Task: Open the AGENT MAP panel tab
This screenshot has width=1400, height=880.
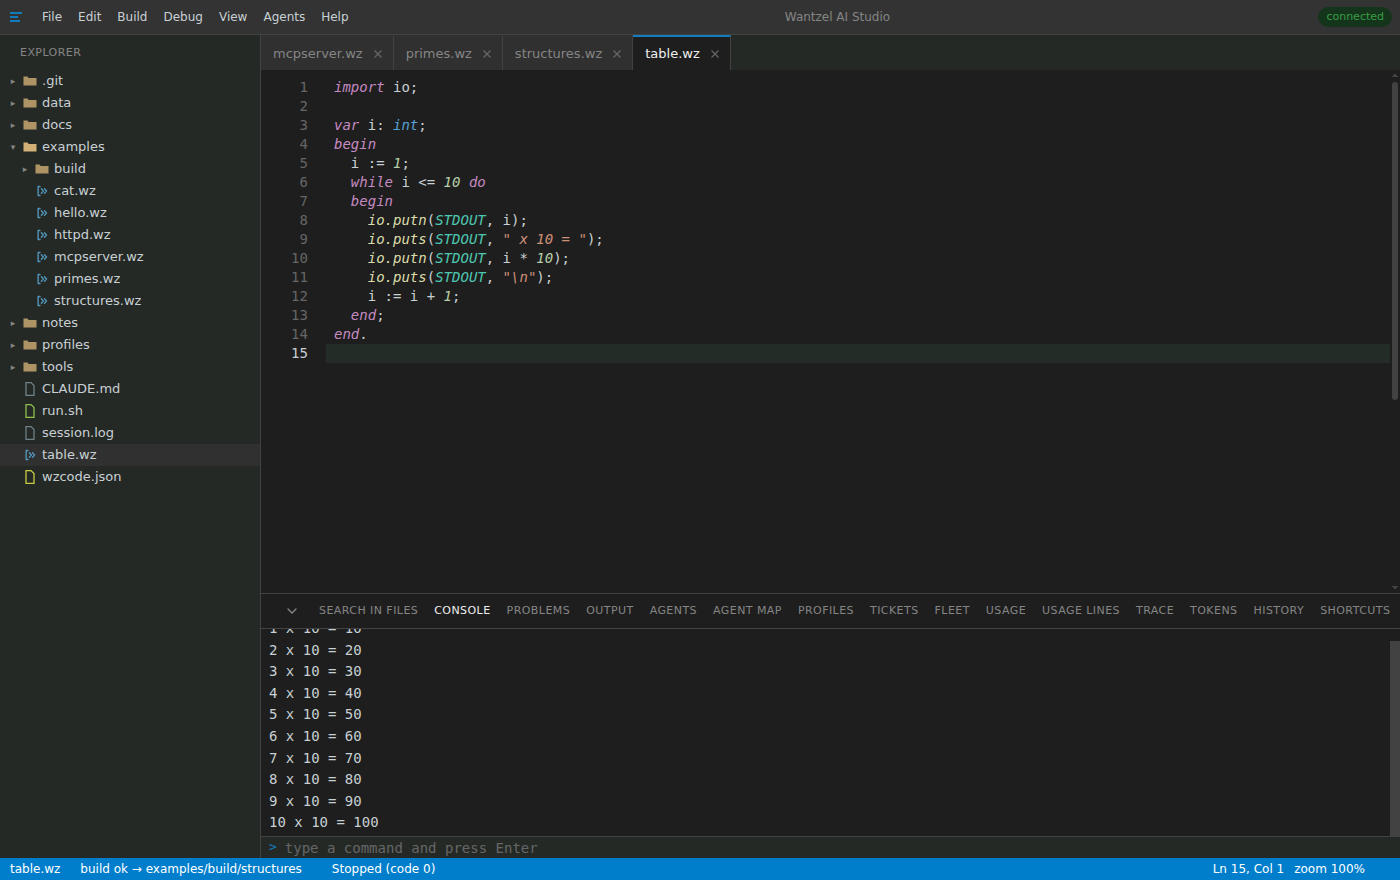Action: point(747,610)
